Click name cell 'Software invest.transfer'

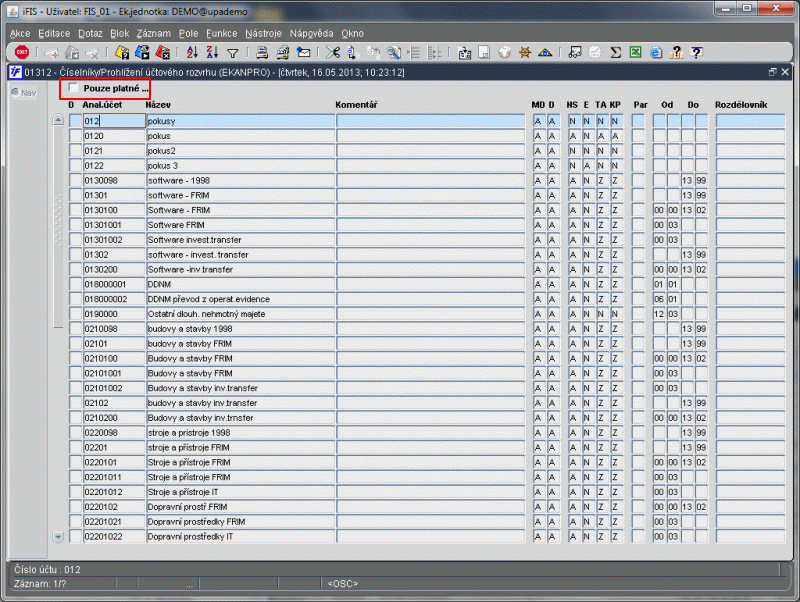(240, 240)
